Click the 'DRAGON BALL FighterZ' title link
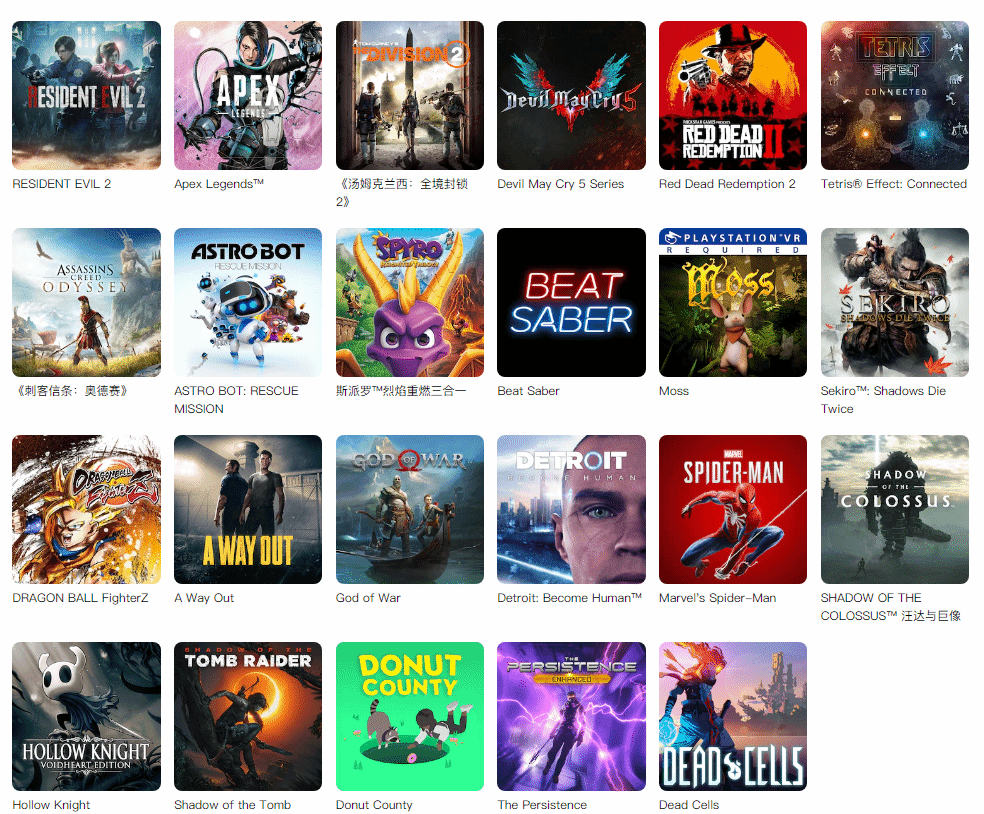 coord(80,598)
